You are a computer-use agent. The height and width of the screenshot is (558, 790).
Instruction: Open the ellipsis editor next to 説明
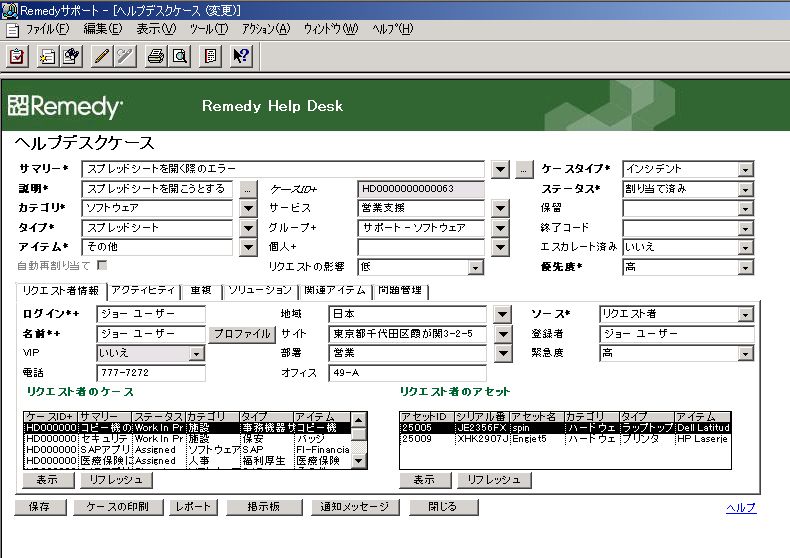pos(247,190)
